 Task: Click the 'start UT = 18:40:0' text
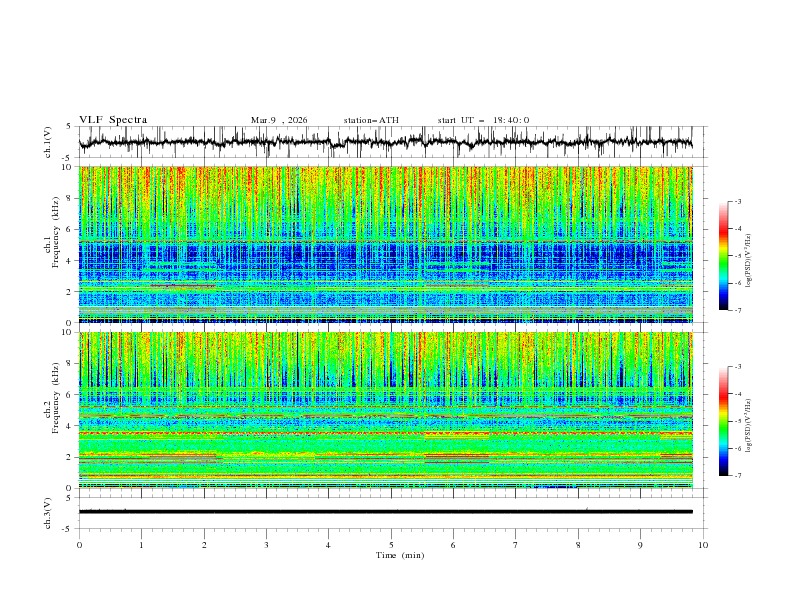[483, 120]
